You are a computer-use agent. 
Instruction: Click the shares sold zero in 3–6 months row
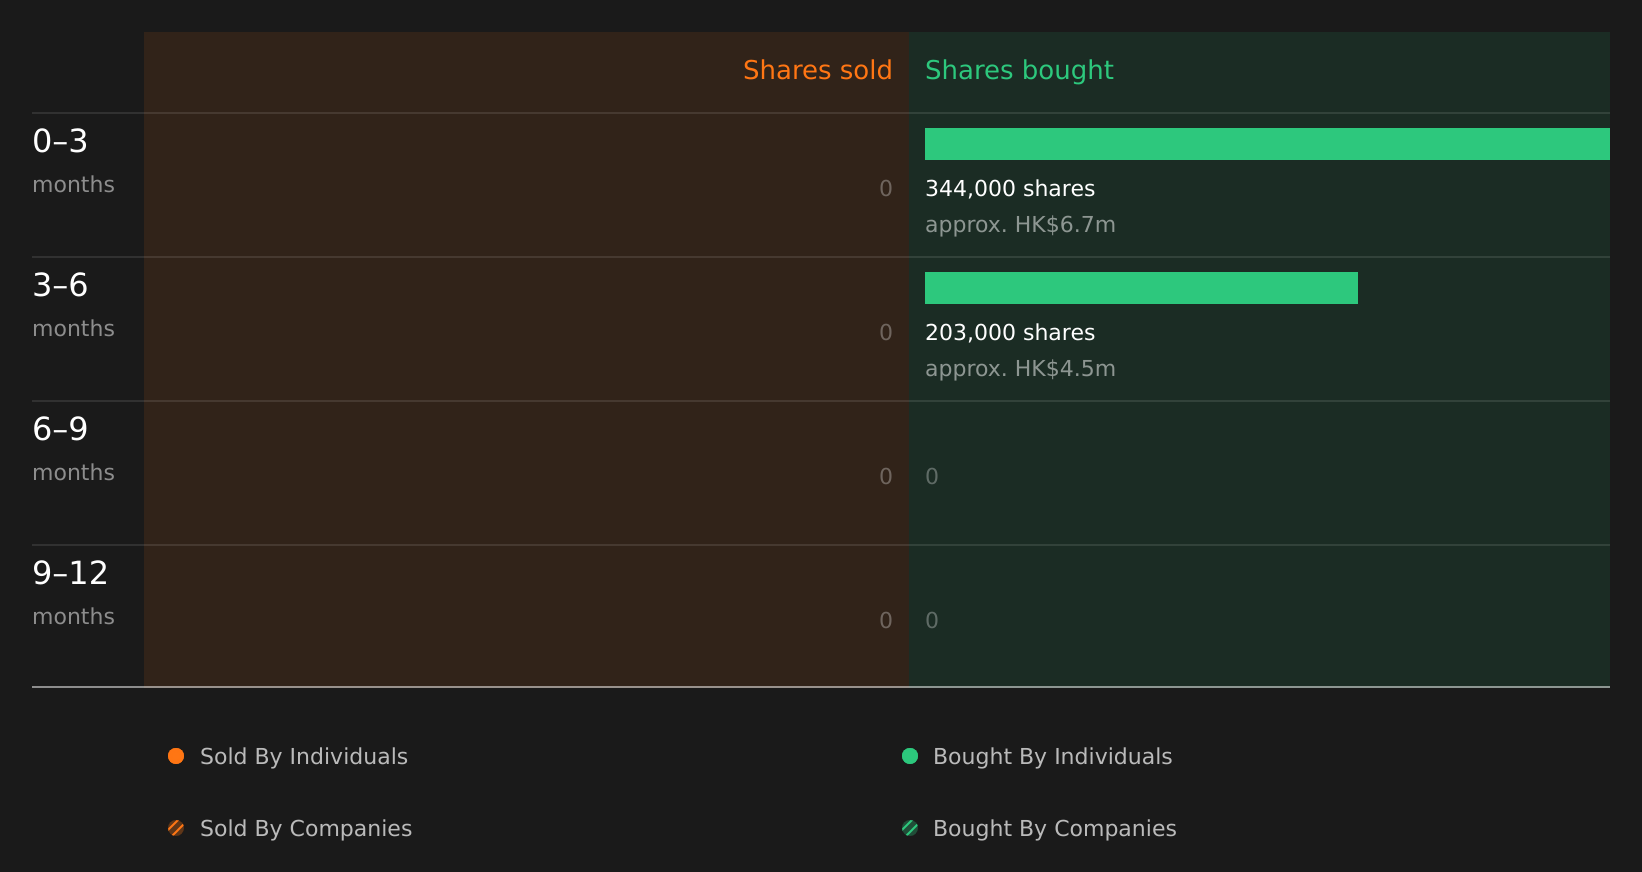pos(886,332)
